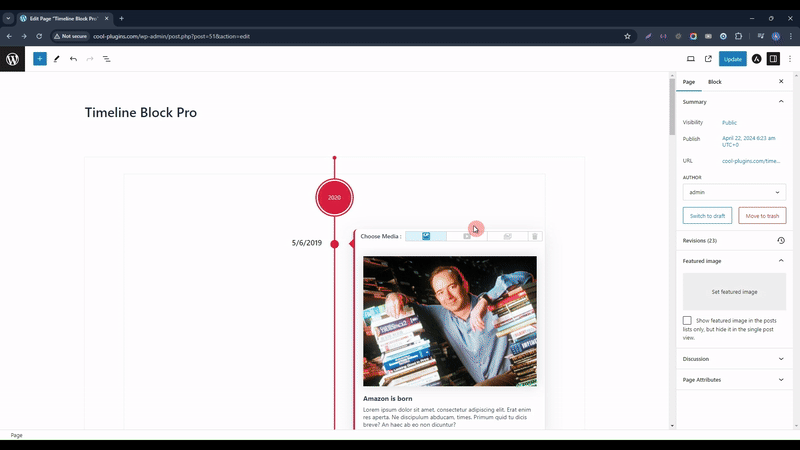
Task: Open page preview in new tab icon
Action: (708, 59)
